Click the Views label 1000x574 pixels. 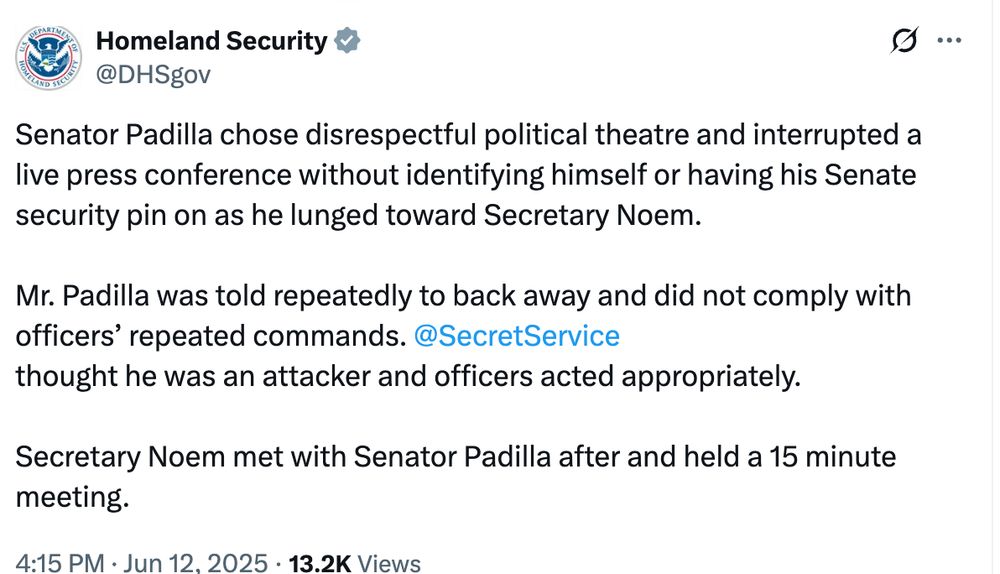point(389,563)
